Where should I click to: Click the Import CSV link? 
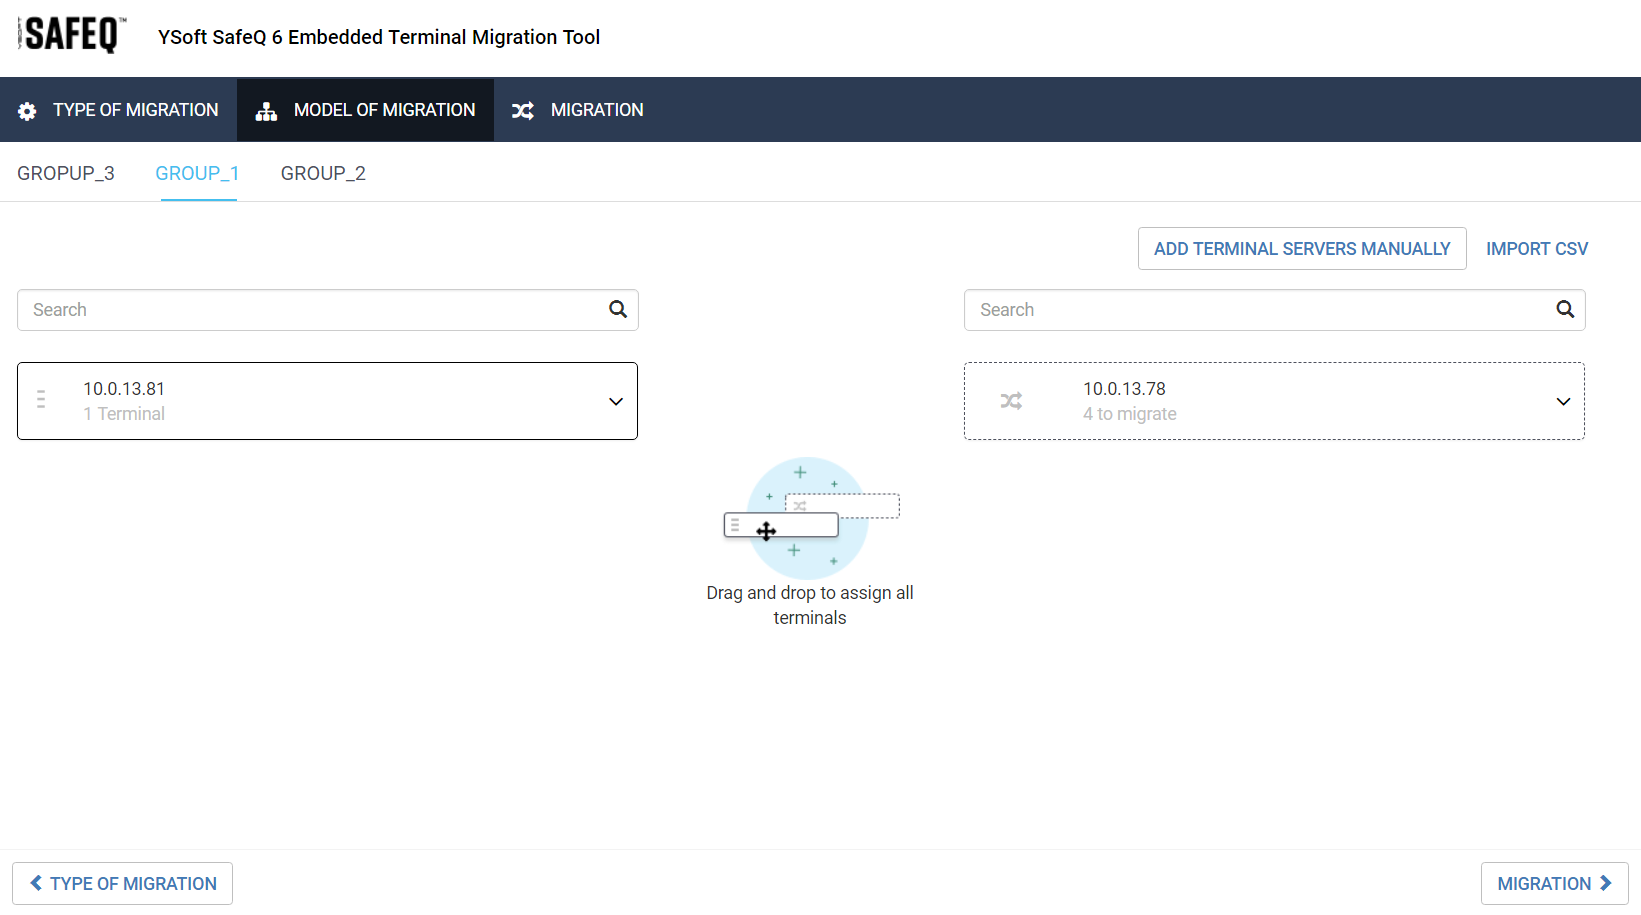click(1536, 249)
